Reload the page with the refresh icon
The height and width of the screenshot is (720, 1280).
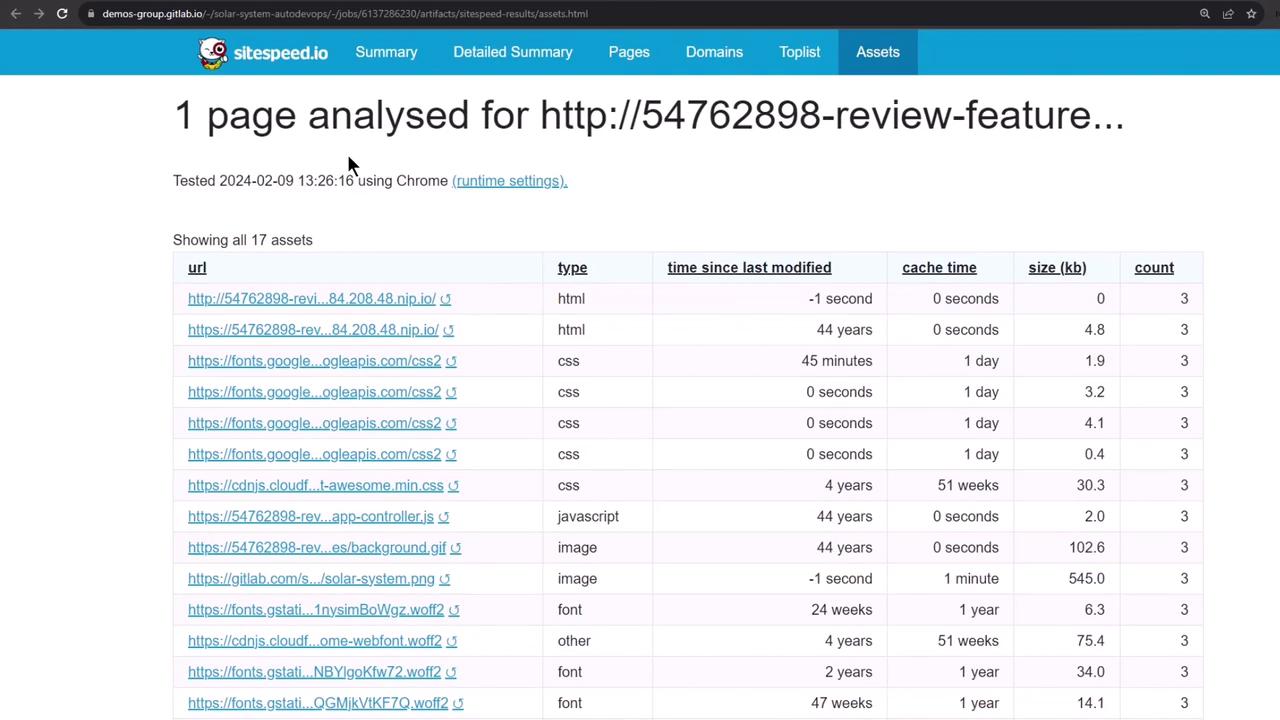click(62, 14)
